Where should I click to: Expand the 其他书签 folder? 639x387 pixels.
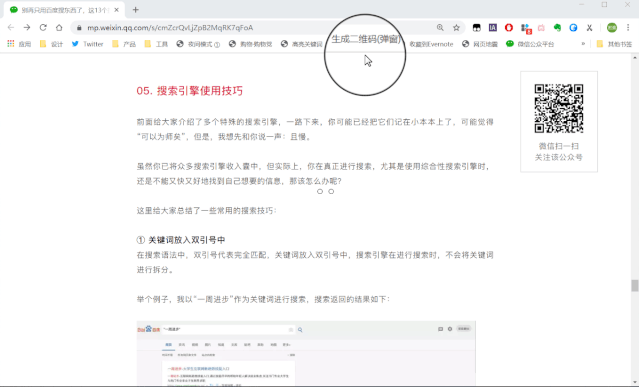[614, 44]
